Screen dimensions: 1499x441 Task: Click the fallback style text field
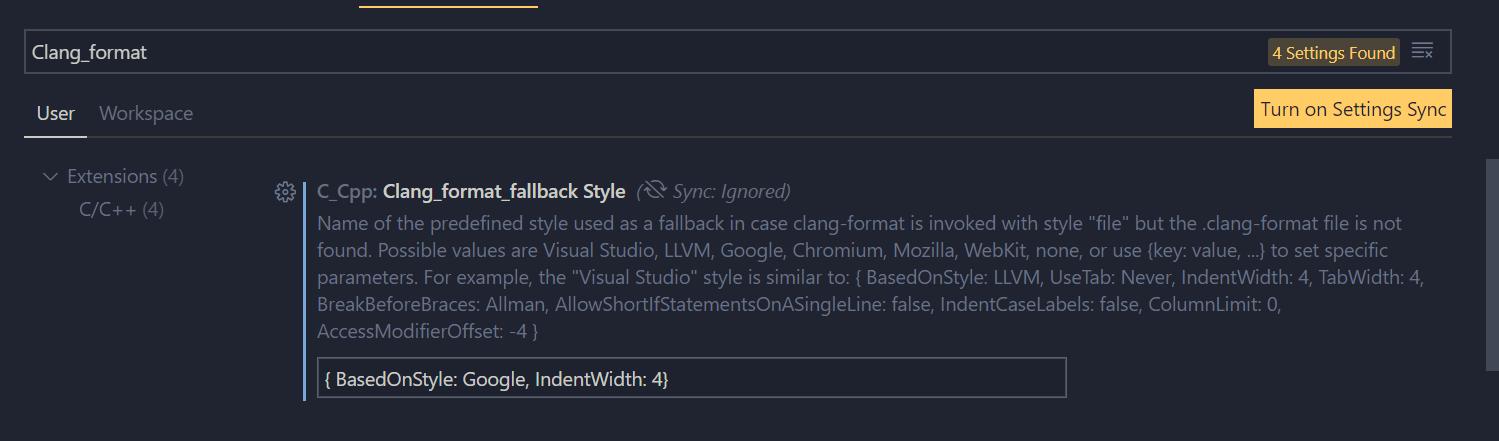(x=691, y=379)
